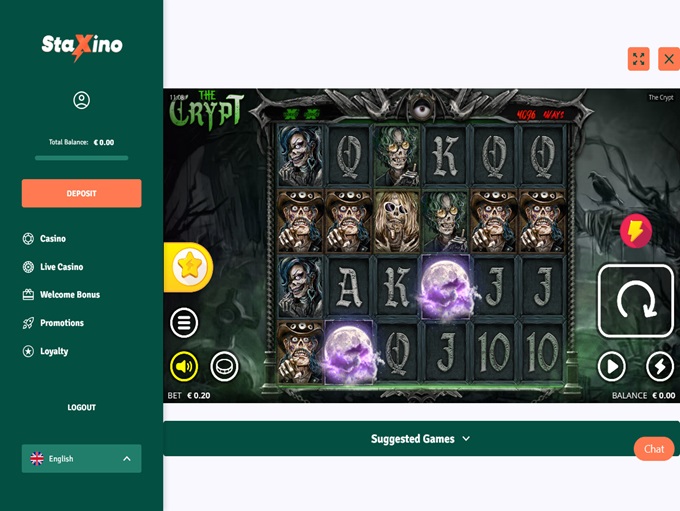This screenshot has height=511, width=680.
Task: Click the orange Deposit button
Action: tap(82, 193)
